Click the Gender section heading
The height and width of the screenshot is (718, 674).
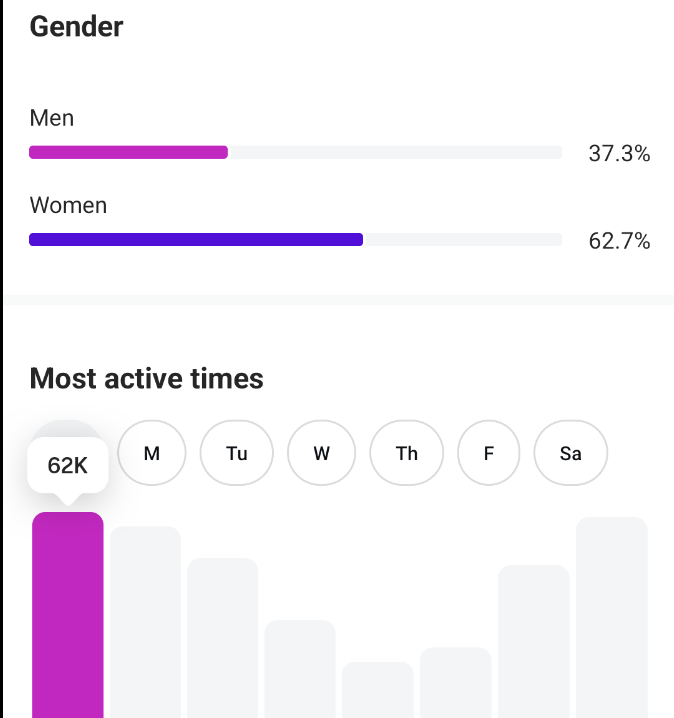click(x=76, y=26)
